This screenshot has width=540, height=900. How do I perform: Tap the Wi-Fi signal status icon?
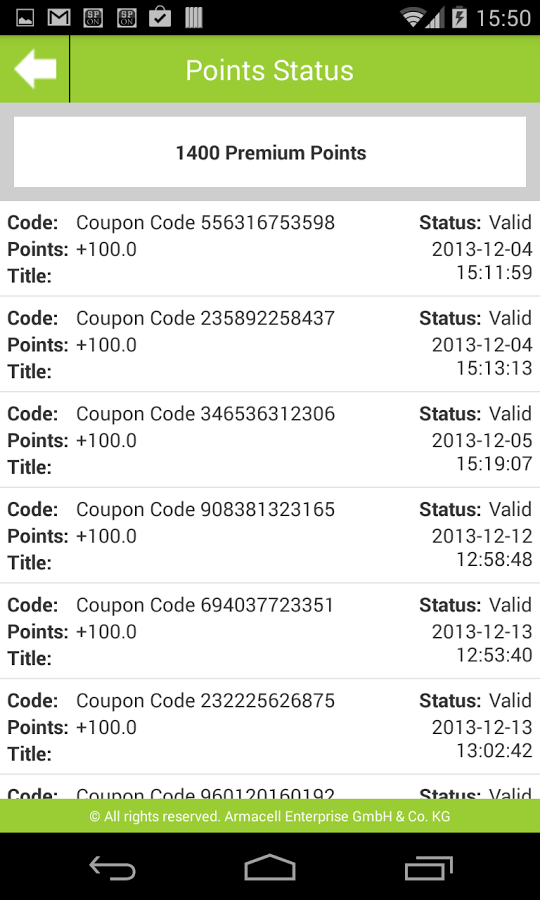(x=413, y=18)
